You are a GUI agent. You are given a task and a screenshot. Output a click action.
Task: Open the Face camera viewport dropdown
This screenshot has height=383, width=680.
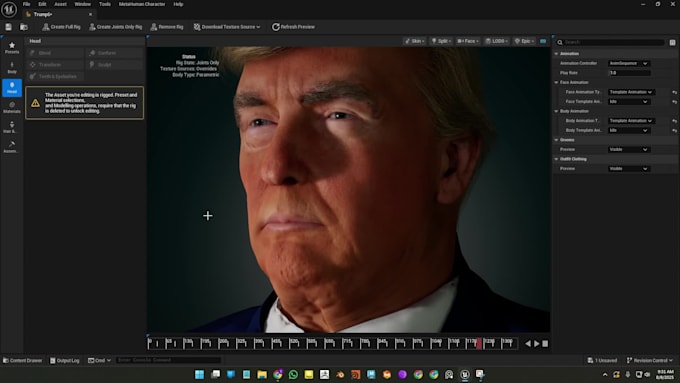[468, 41]
